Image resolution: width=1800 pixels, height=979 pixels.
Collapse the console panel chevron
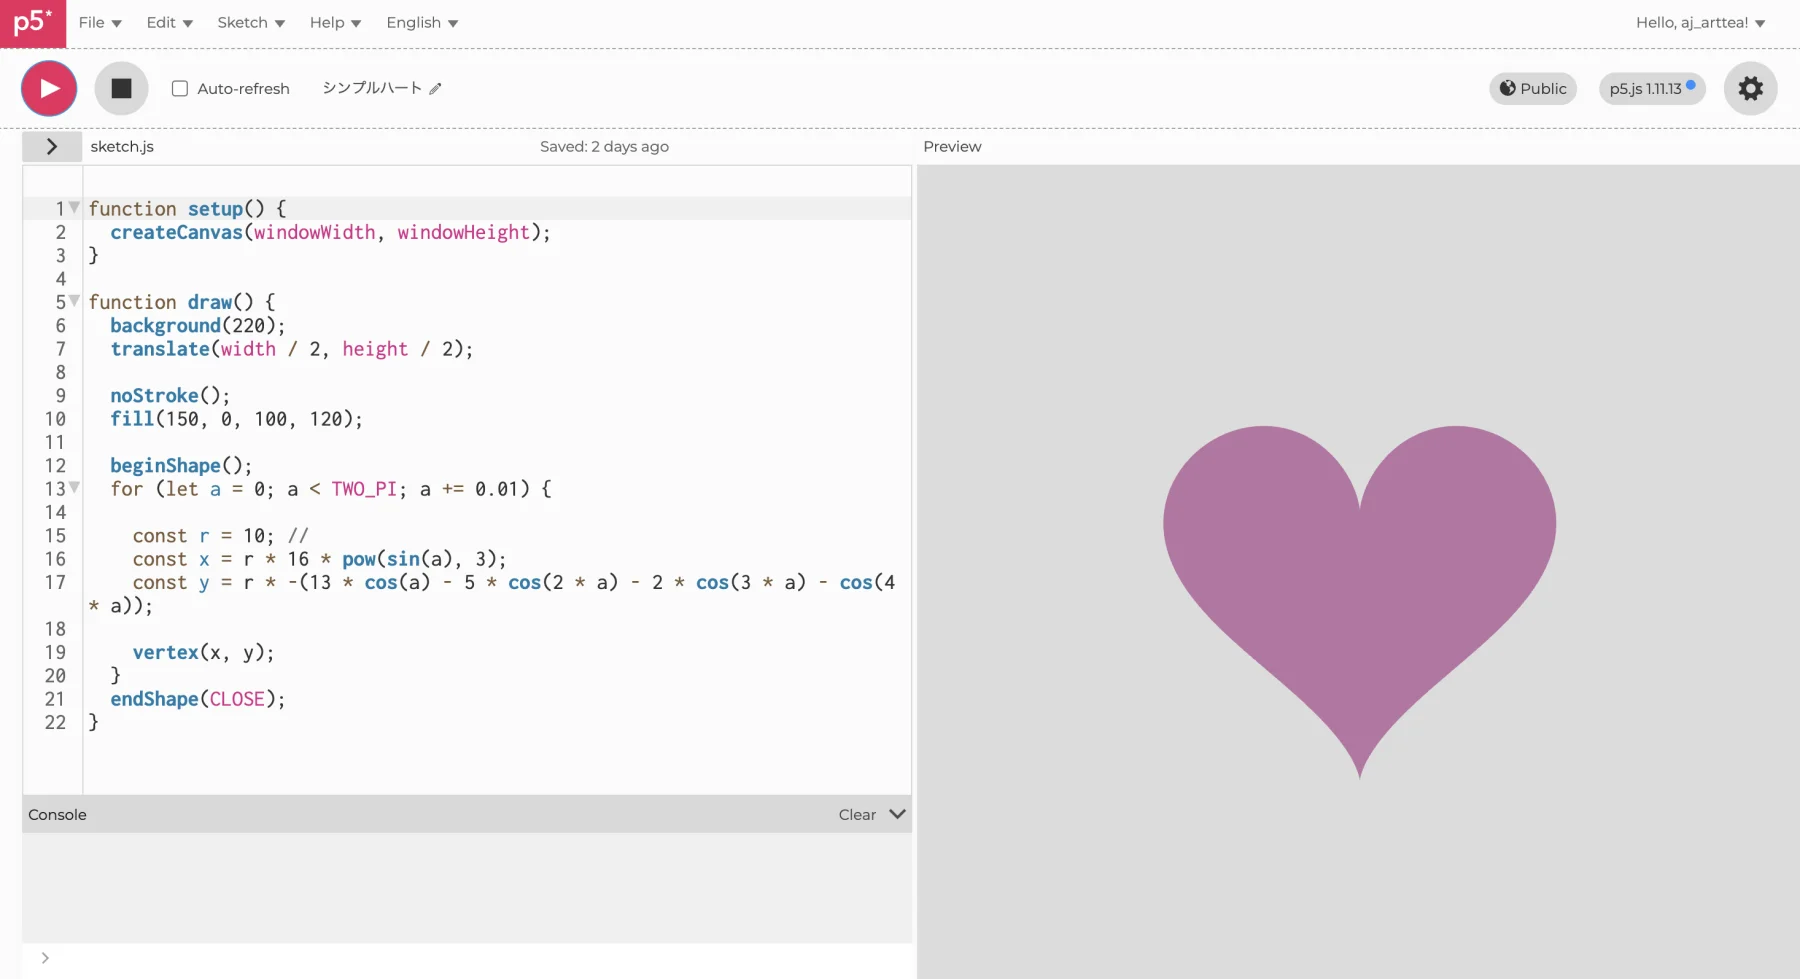coord(897,814)
